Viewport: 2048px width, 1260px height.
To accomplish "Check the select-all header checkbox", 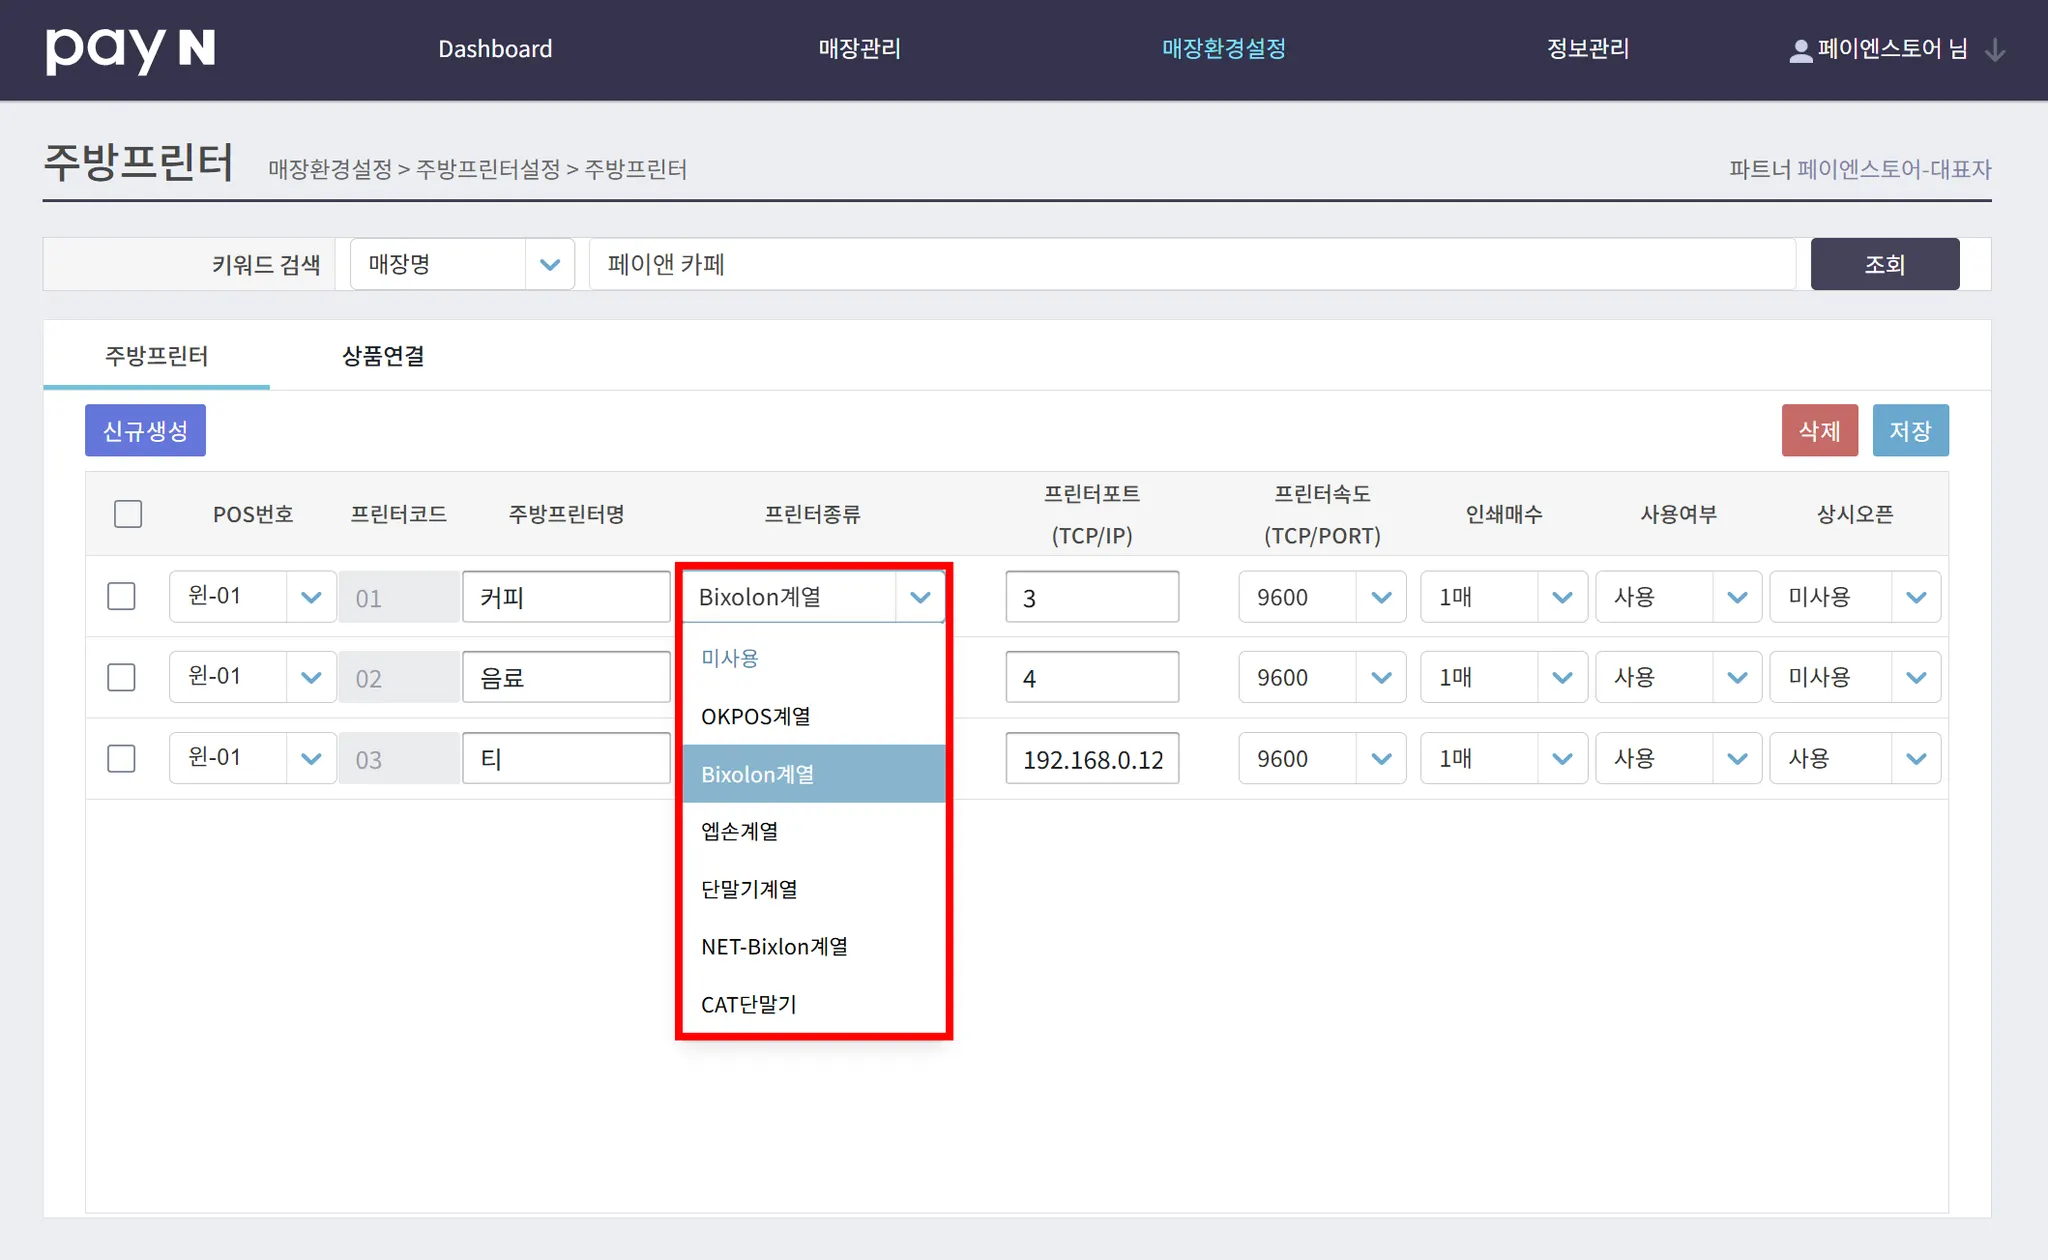I will tap(128, 514).
